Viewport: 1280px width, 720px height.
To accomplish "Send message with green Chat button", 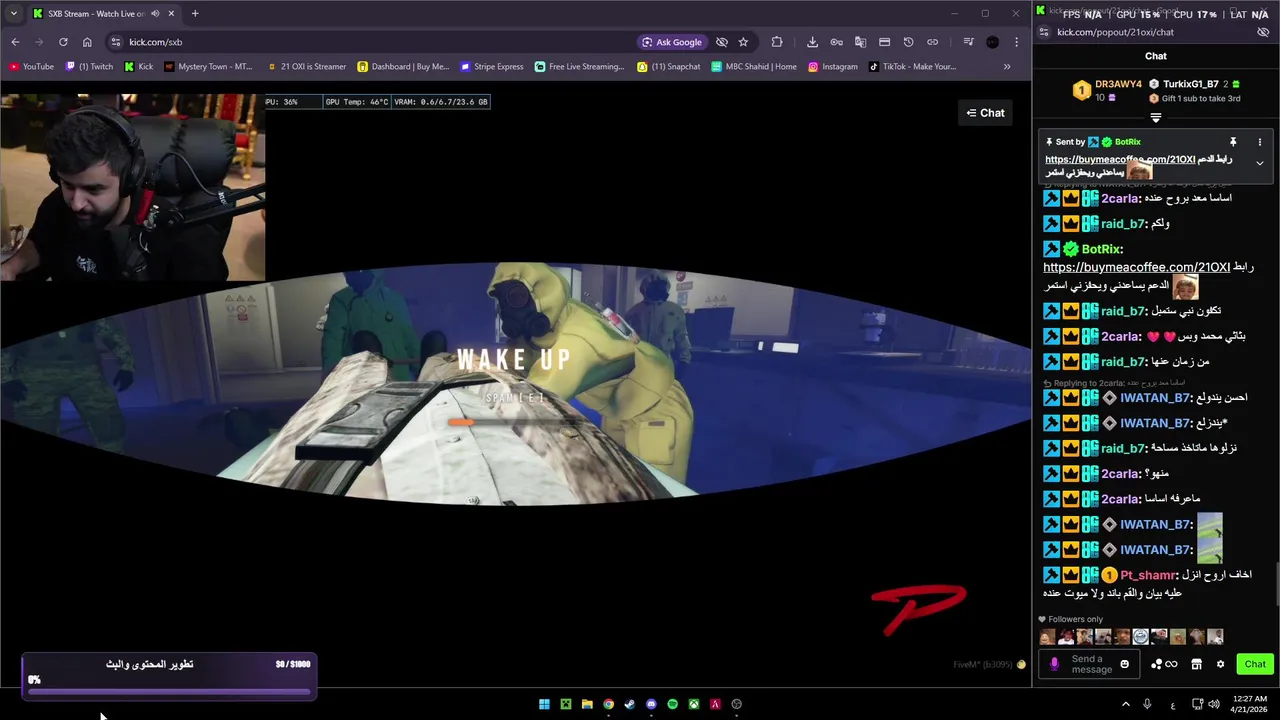I will click(x=1255, y=664).
